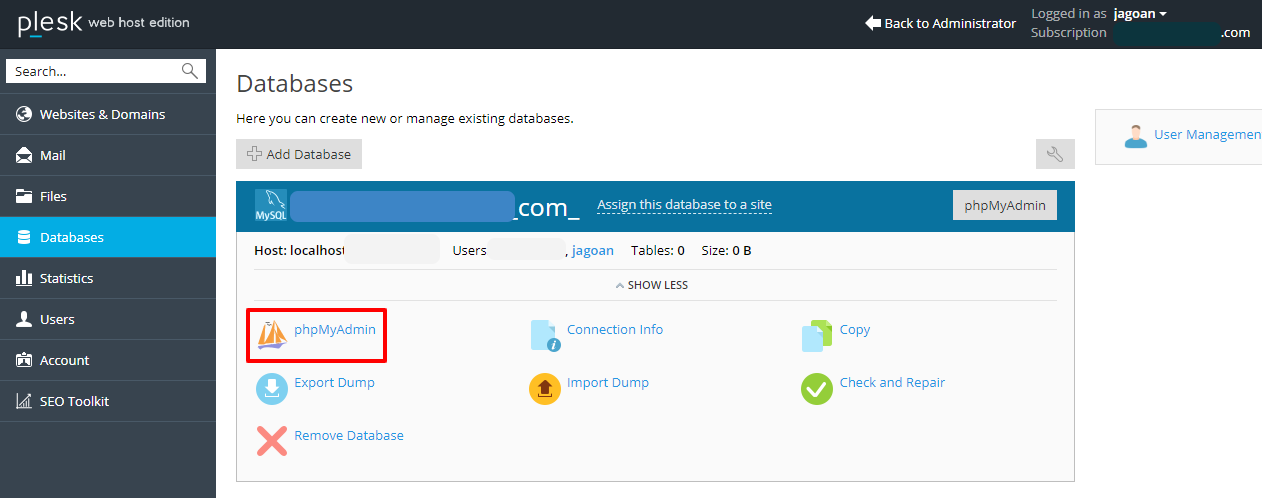Screen dimensions: 1262x498
Task: Click the 'Size: 0 B' text
Action: point(726,250)
